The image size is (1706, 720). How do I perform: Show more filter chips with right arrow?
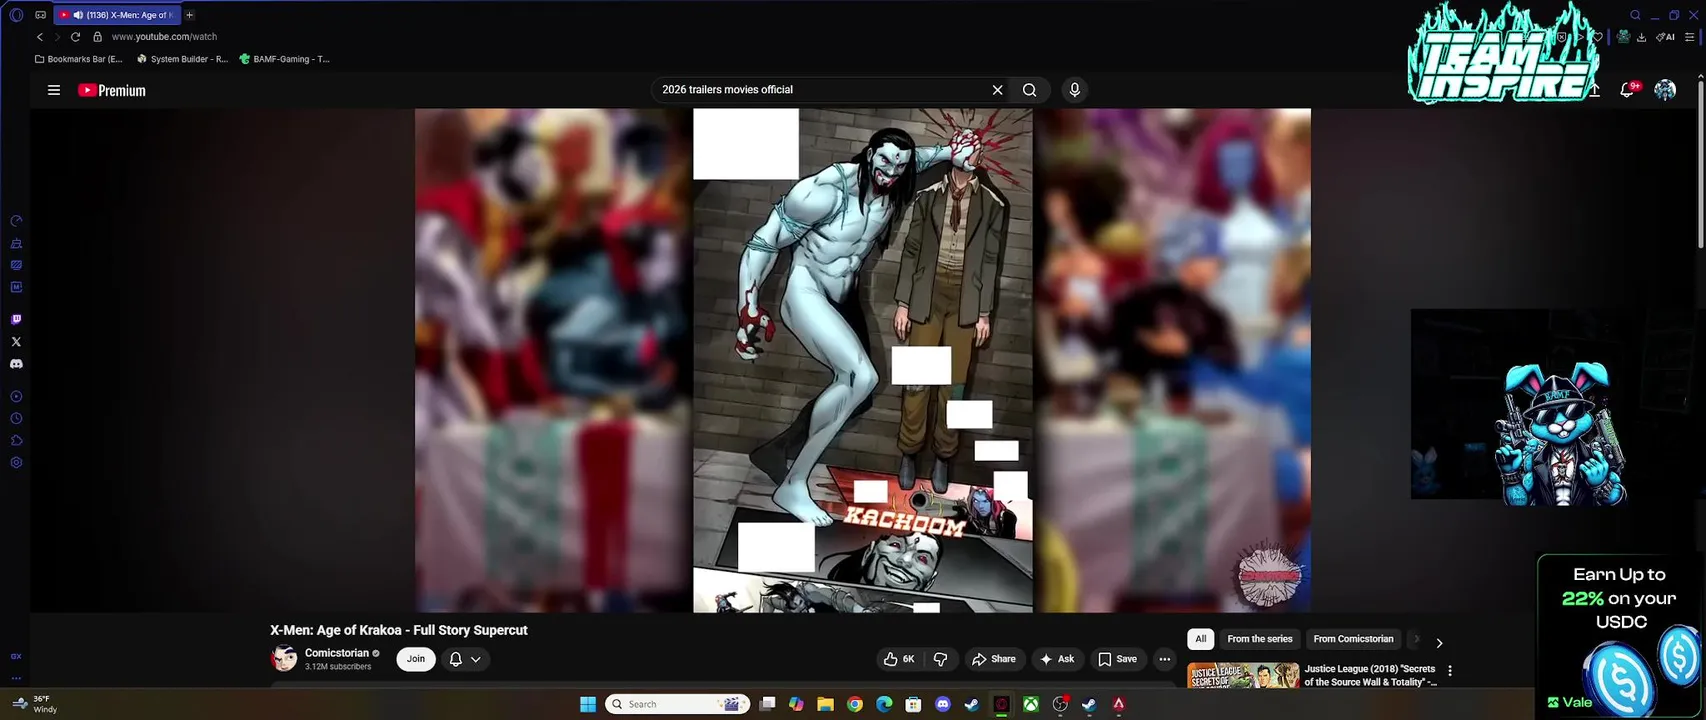[1439, 643]
